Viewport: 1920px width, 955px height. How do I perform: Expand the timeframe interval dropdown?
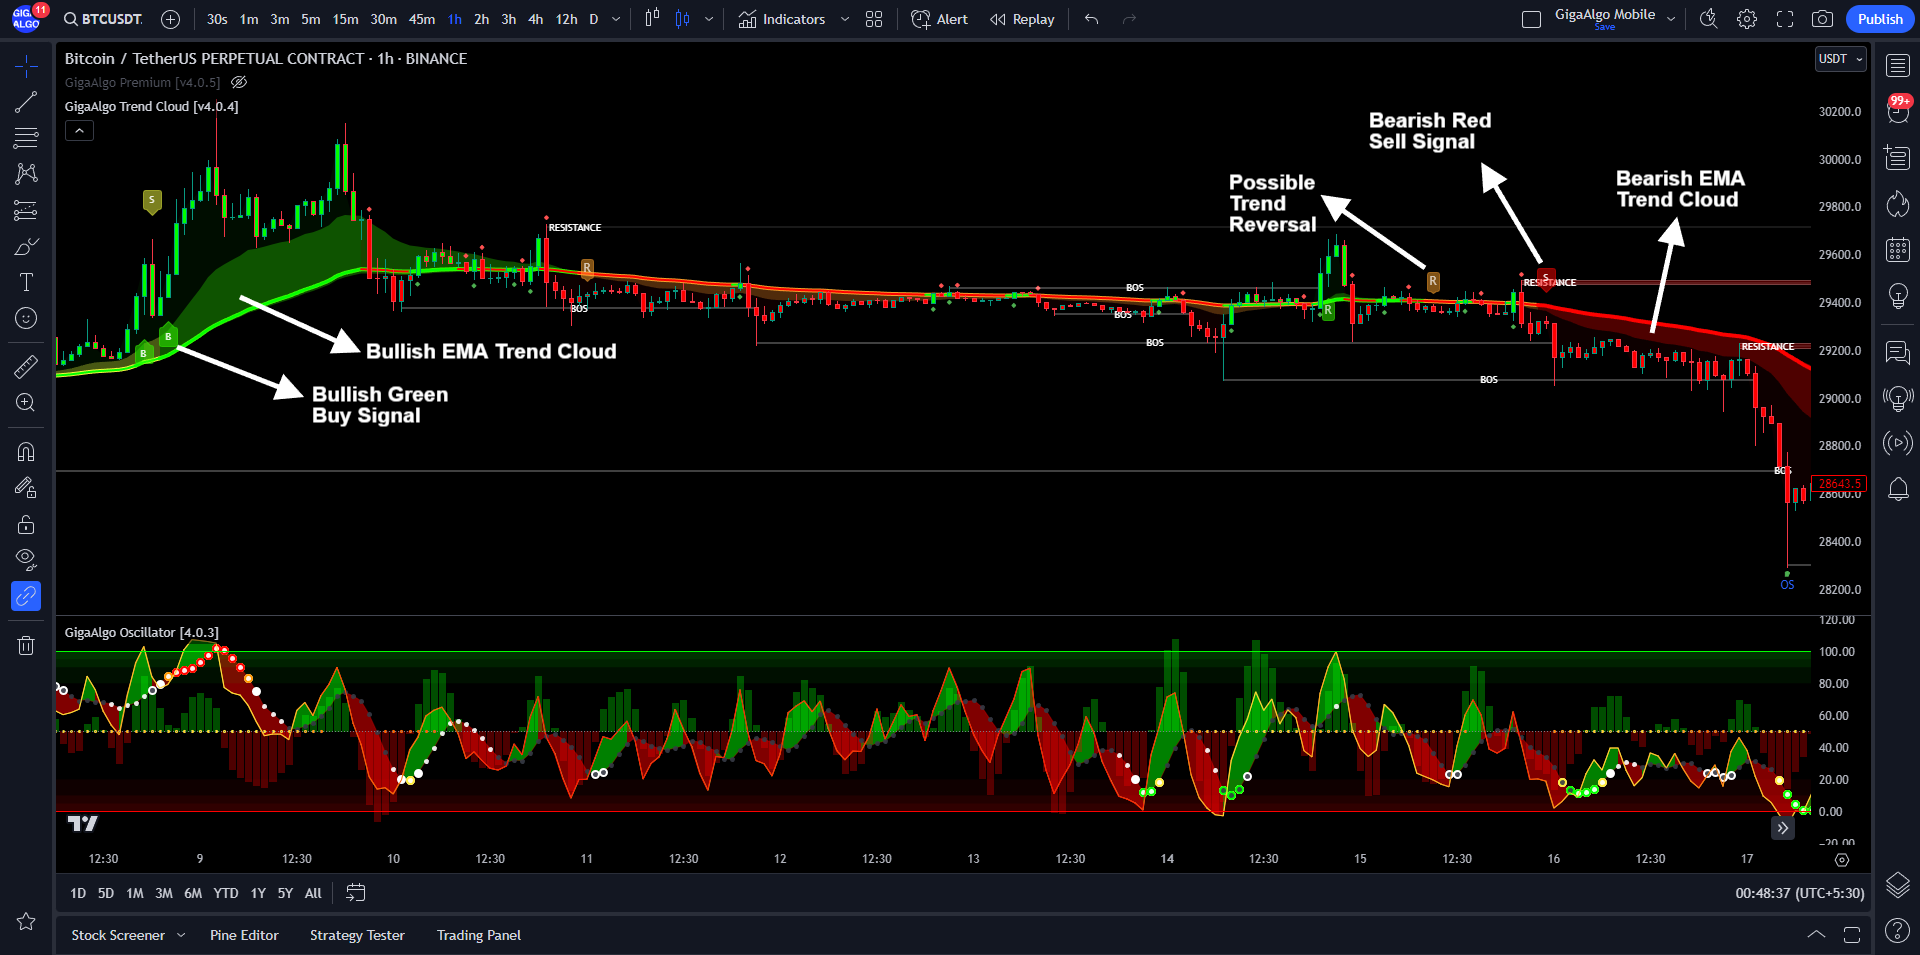tap(616, 19)
